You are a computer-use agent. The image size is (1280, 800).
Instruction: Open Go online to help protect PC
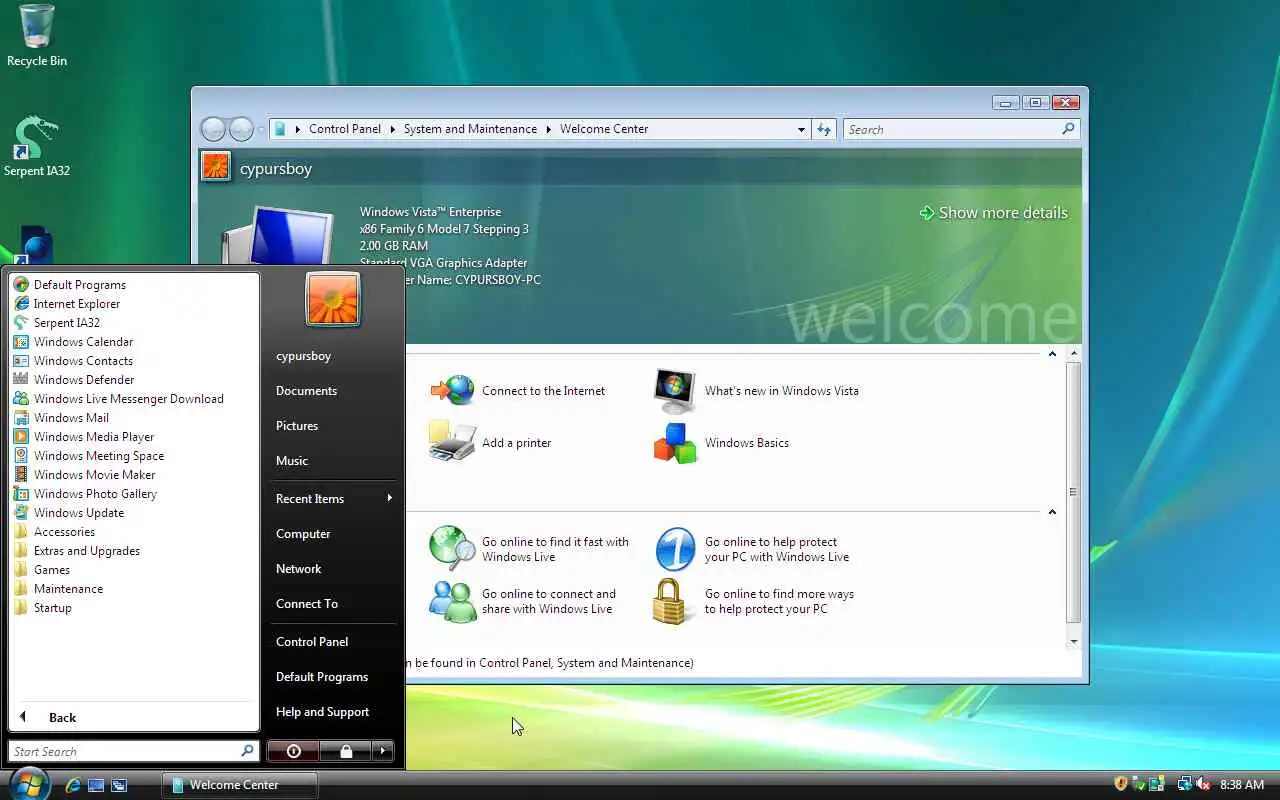point(752,549)
